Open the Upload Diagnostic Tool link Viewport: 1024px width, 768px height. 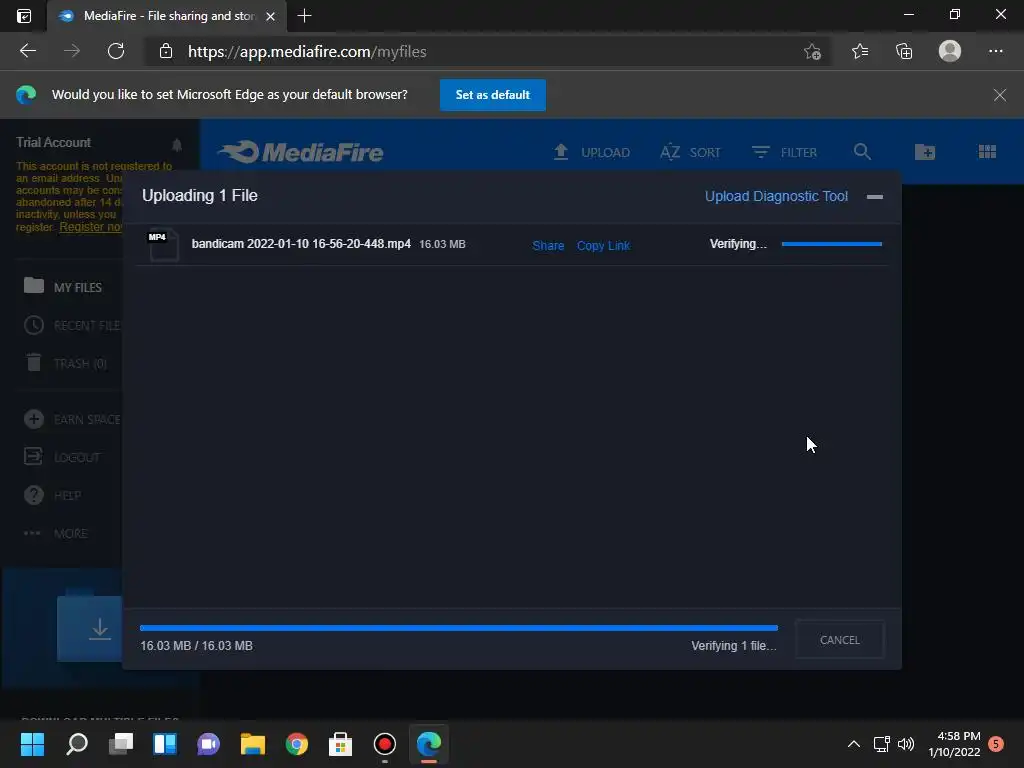coord(776,196)
